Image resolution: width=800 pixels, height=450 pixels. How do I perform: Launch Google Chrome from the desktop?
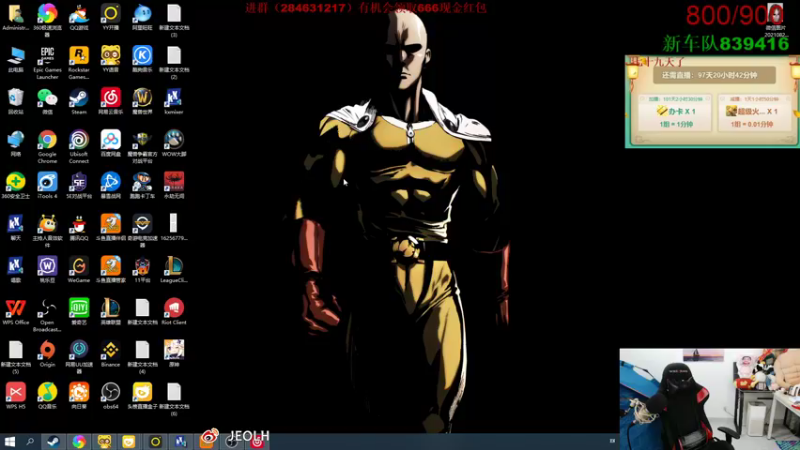click(x=47, y=147)
